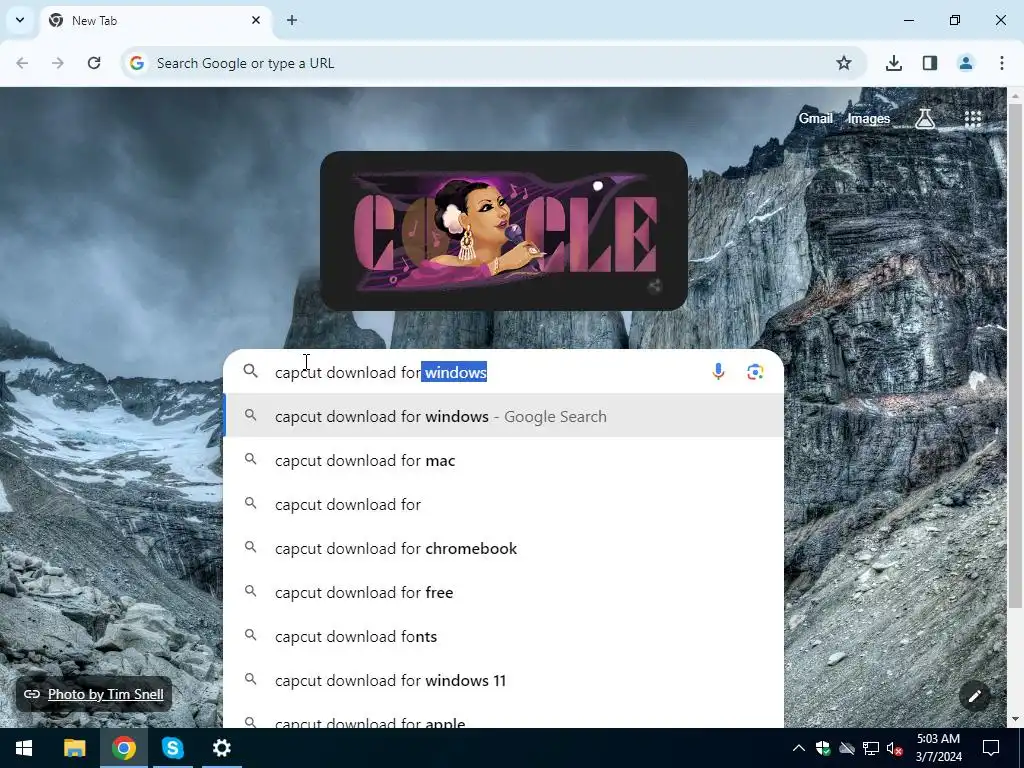Click the browser forward arrow
Image resolution: width=1024 pixels, height=768 pixels.
(58, 63)
